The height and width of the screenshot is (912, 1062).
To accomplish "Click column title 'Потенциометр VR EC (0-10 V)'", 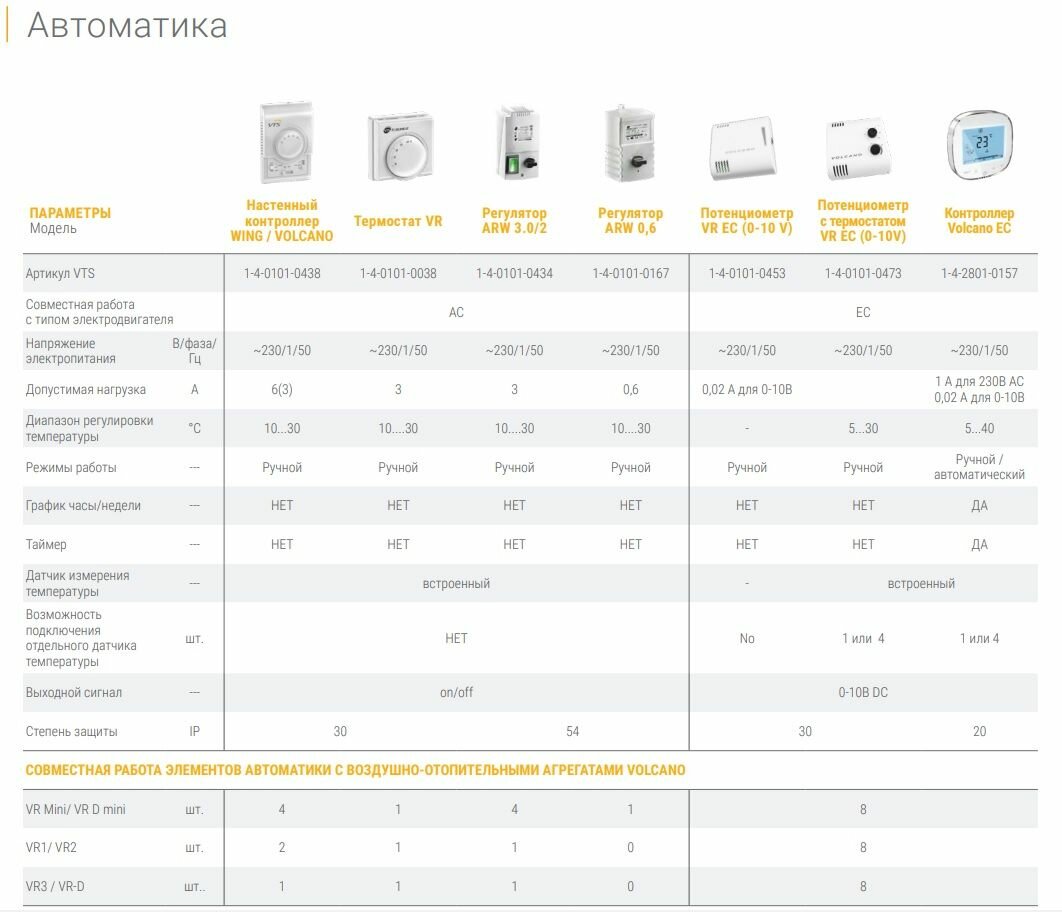I will click(x=746, y=221).
